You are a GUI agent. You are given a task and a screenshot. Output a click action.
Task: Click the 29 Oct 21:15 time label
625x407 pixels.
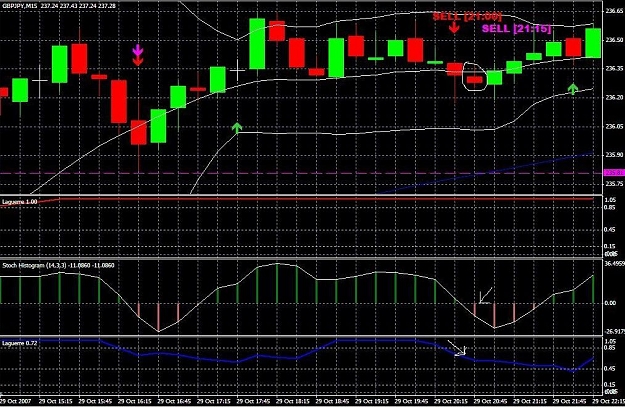(x=530, y=401)
